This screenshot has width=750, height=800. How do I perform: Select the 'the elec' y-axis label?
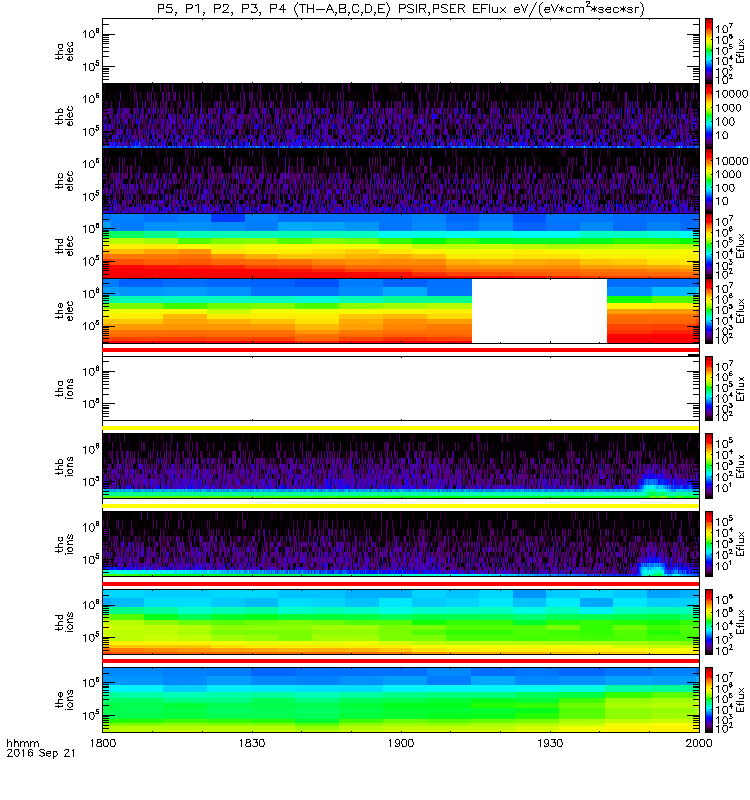64,311
